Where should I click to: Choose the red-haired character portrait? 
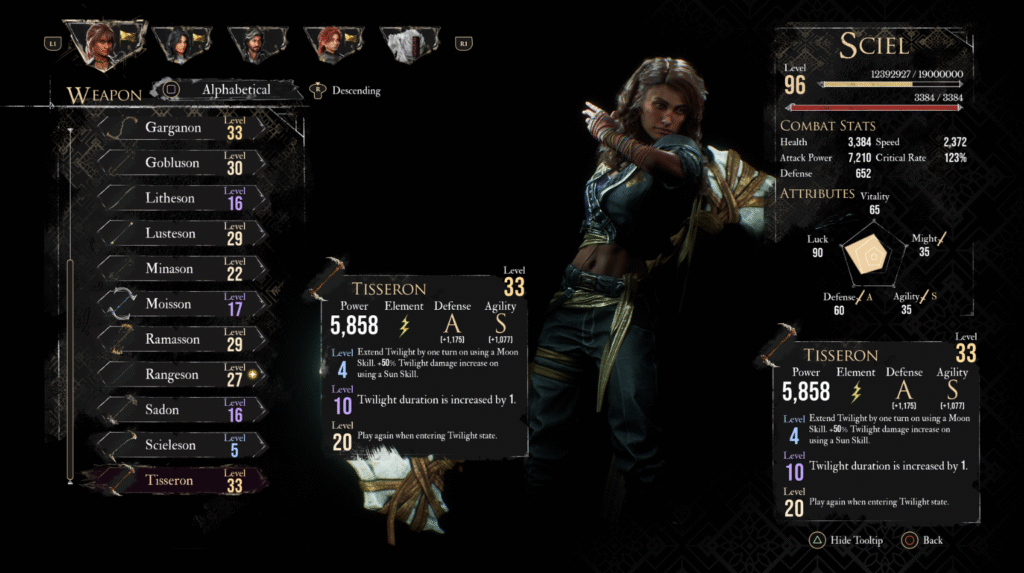(x=334, y=44)
